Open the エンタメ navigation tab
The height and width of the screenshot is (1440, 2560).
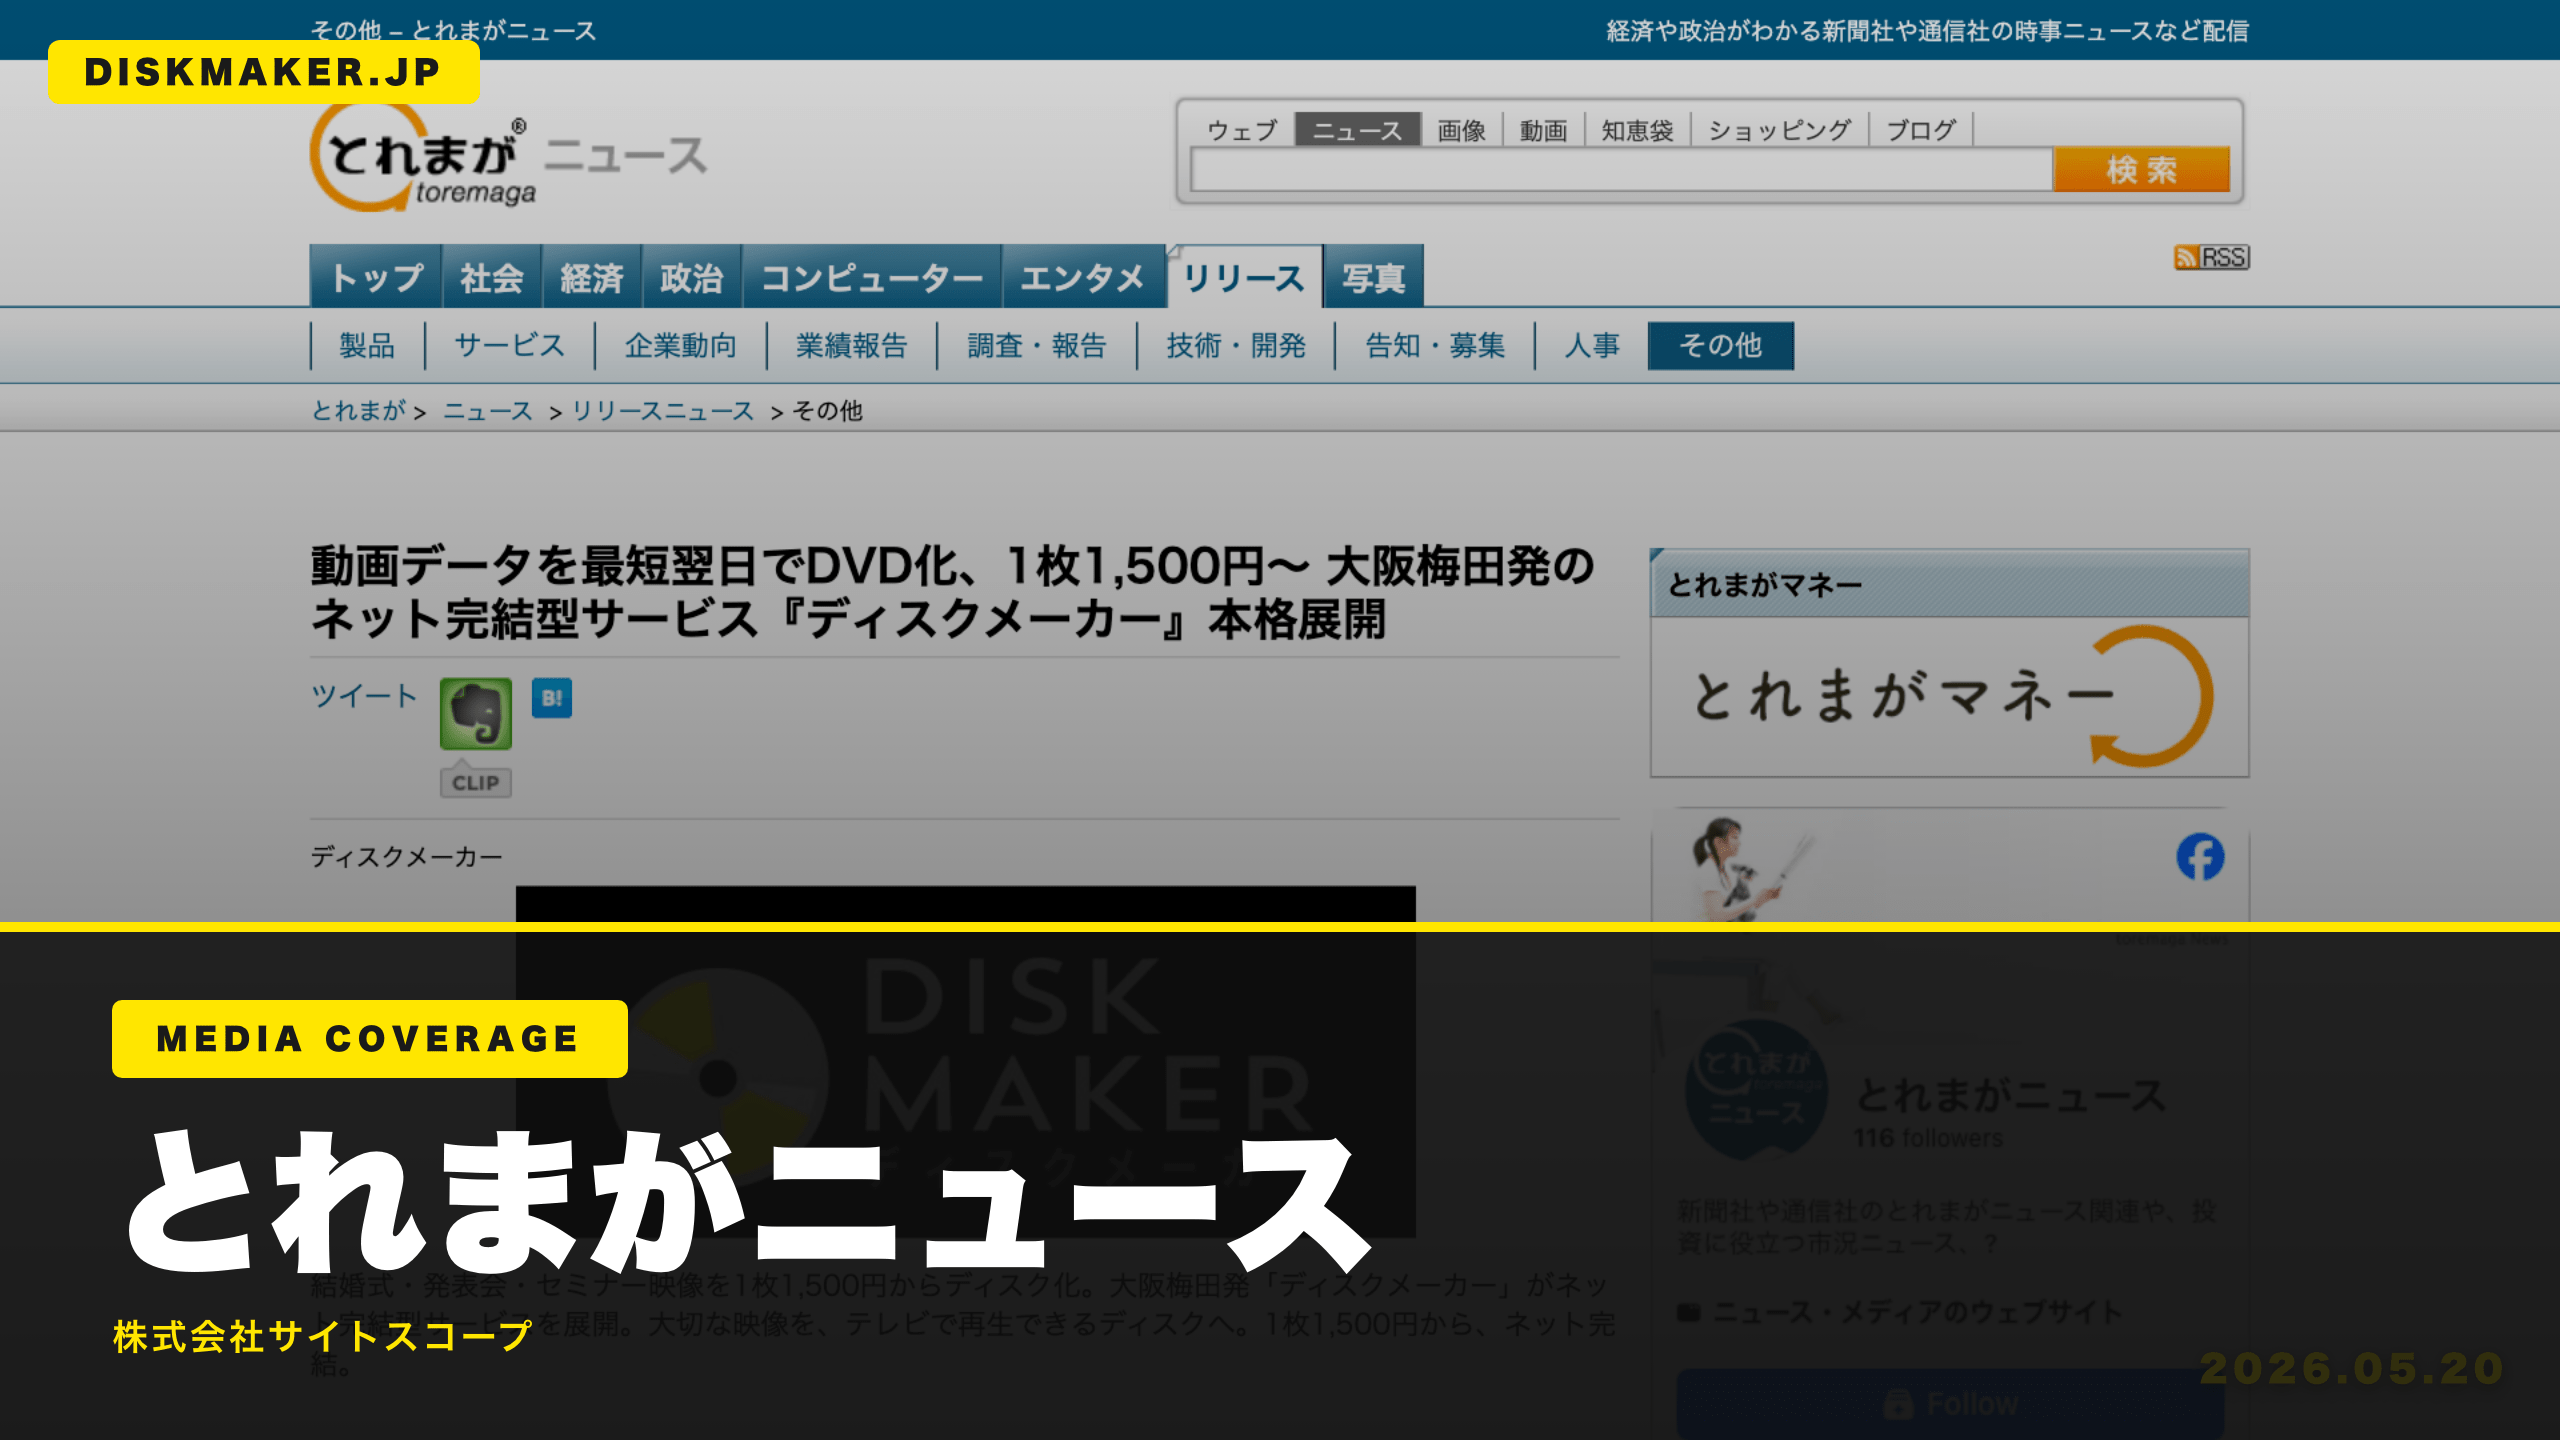pos(1083,277)
